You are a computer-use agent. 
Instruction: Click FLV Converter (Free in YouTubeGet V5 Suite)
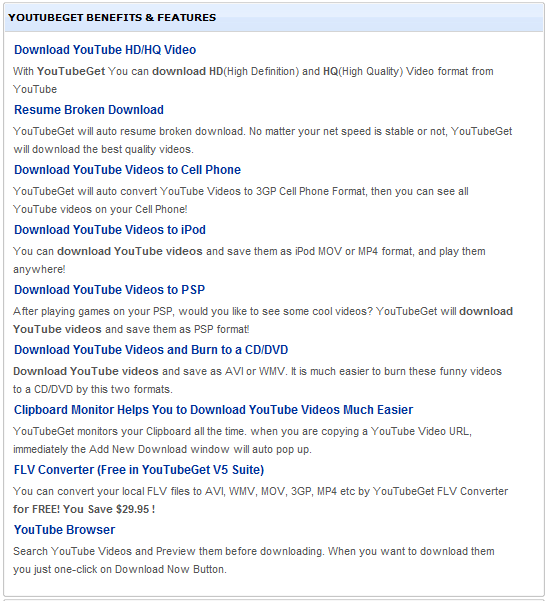click(x=139, y=470)
